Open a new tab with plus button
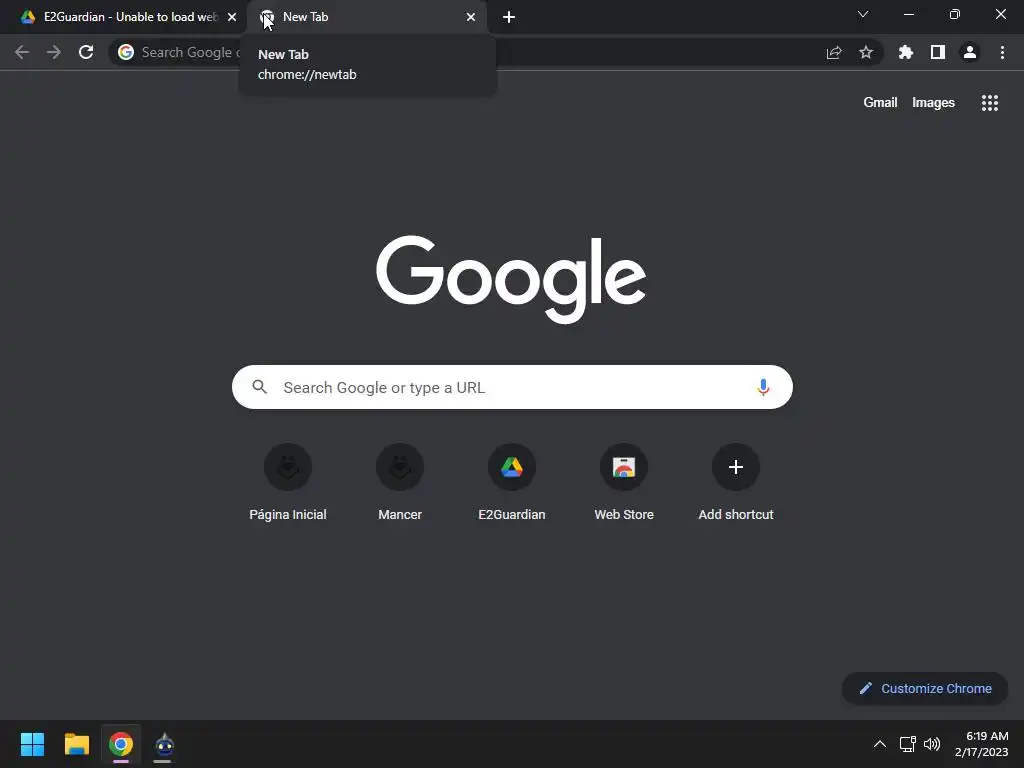 pyautogui.click(x=509, y=17)
